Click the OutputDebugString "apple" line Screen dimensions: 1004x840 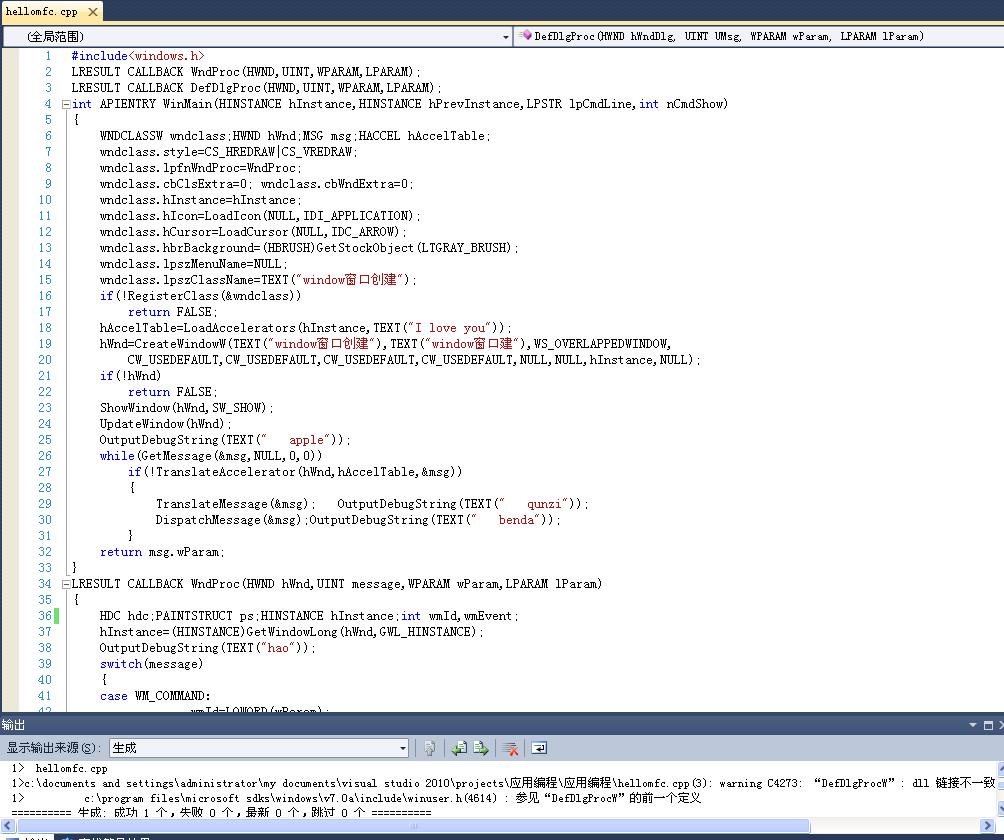click(x=224, y=440)
